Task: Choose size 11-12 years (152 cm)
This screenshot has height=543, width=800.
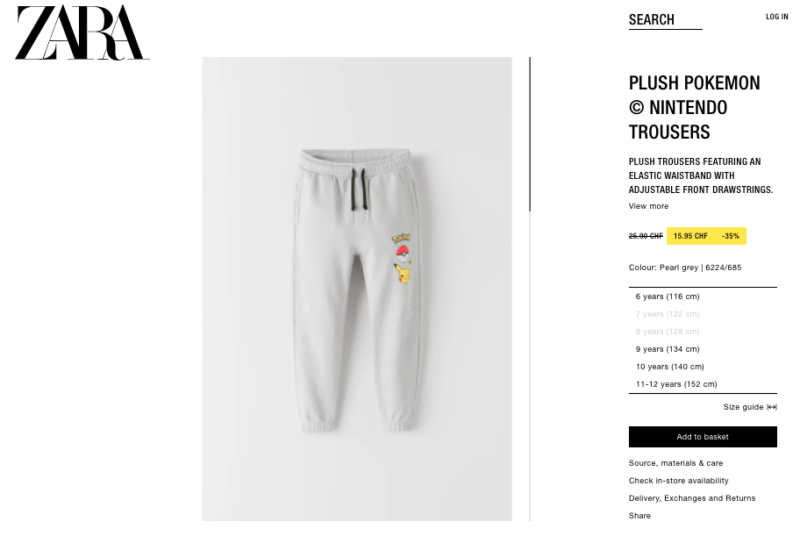Action: tap(703, 384)
